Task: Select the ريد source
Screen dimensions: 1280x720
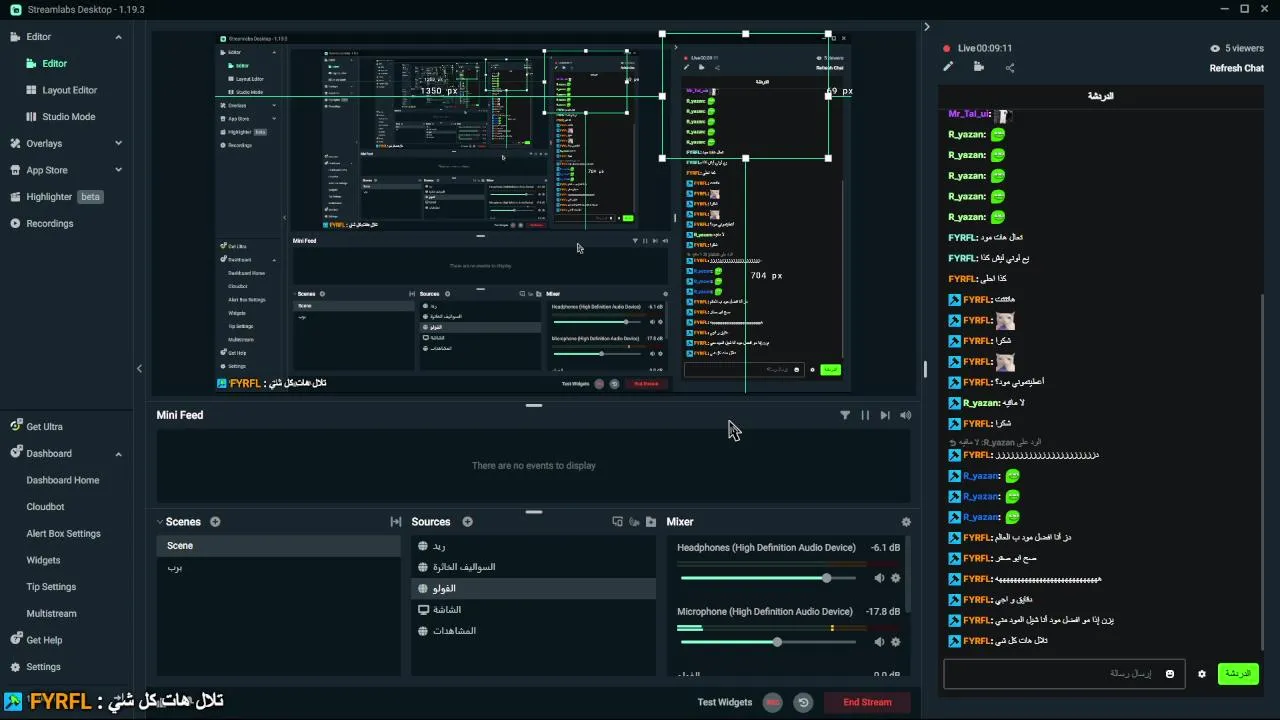Action: tap(533, 546)
